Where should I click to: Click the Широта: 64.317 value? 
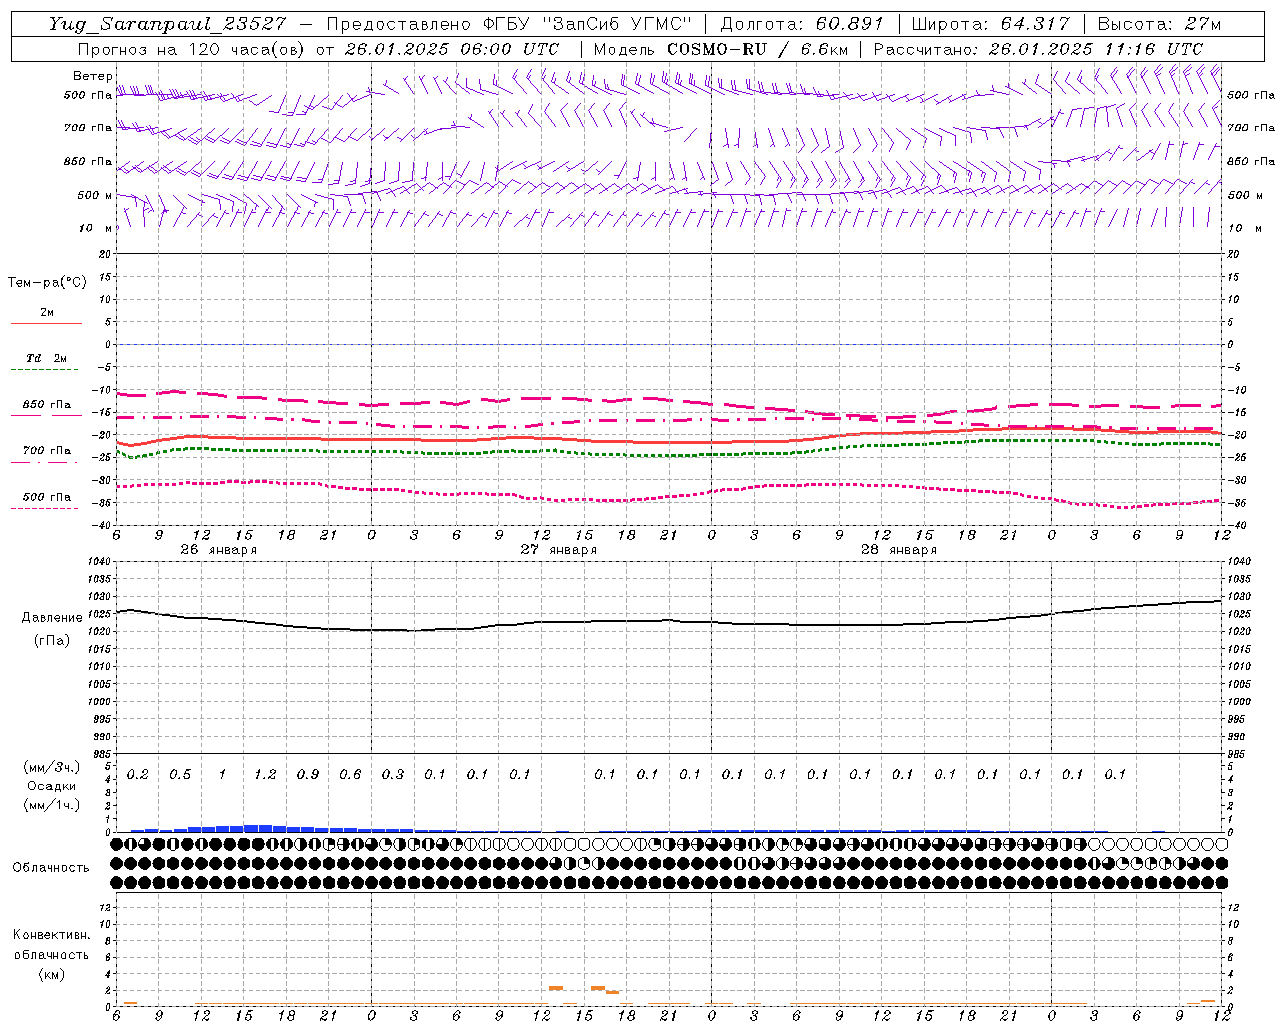pos(990,24)
